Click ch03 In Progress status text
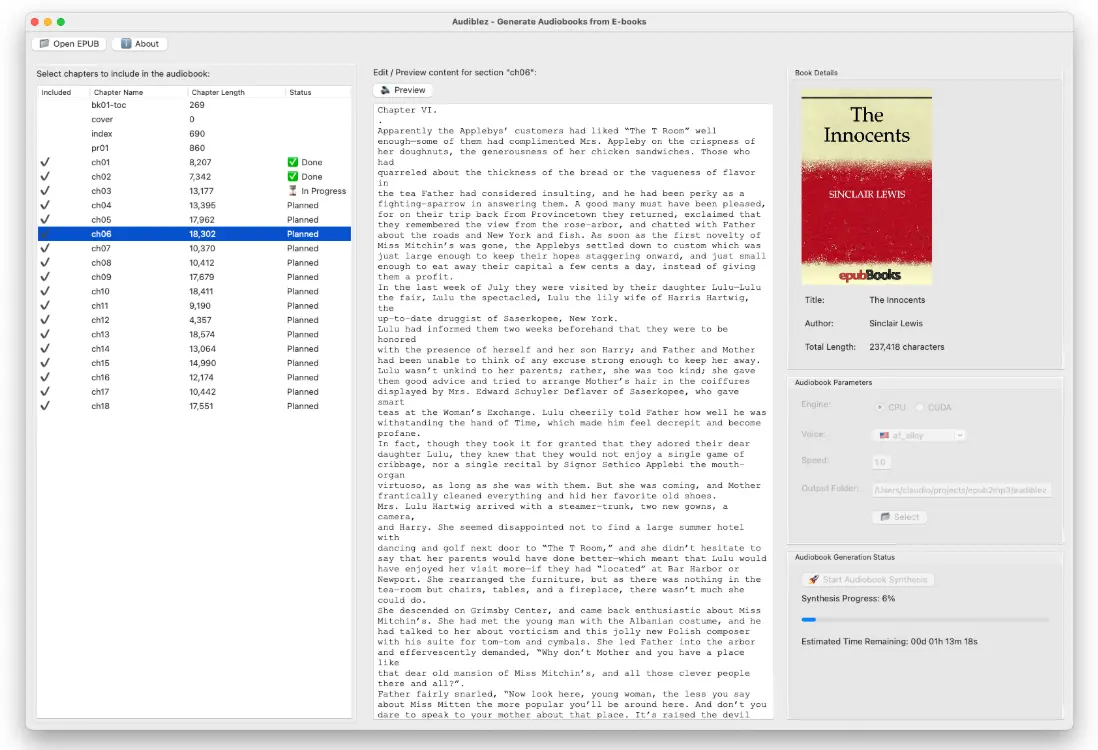This screenshot has height=750, width=1098. (324, 191)
